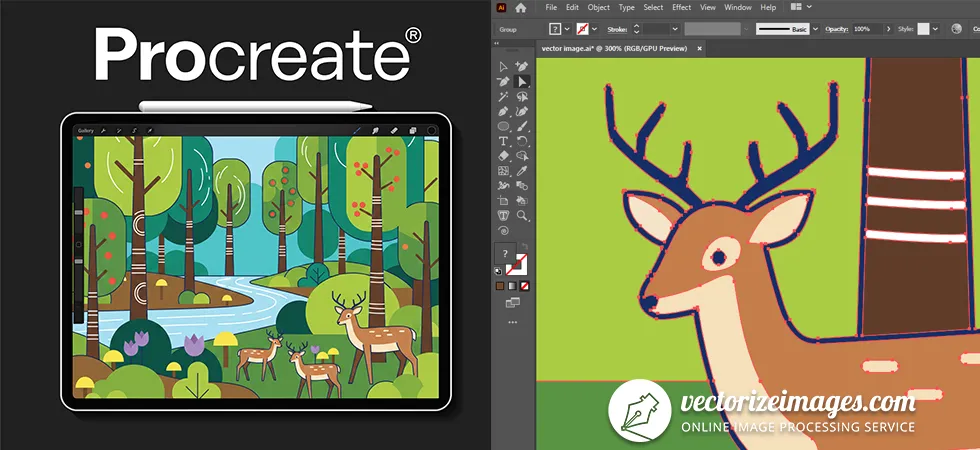
Task: Open stroke weight dropdown
Action: [675, 29]
